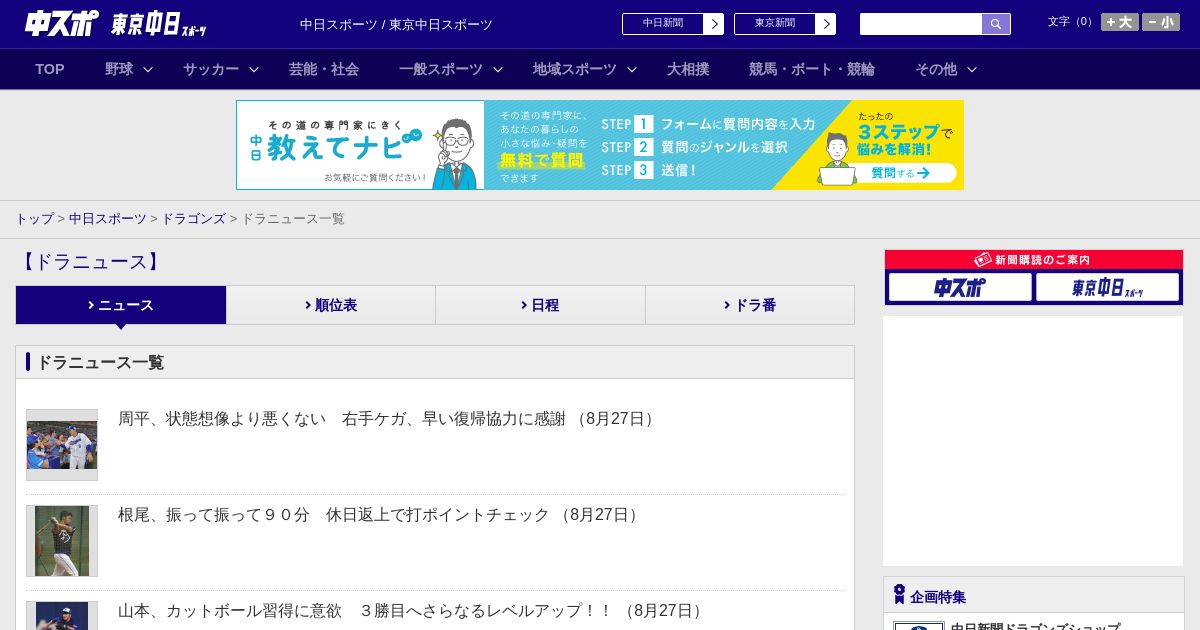Click the arrow beside 中日新聞
Screen dimensions: 1200x630
(x=714, y=24)
